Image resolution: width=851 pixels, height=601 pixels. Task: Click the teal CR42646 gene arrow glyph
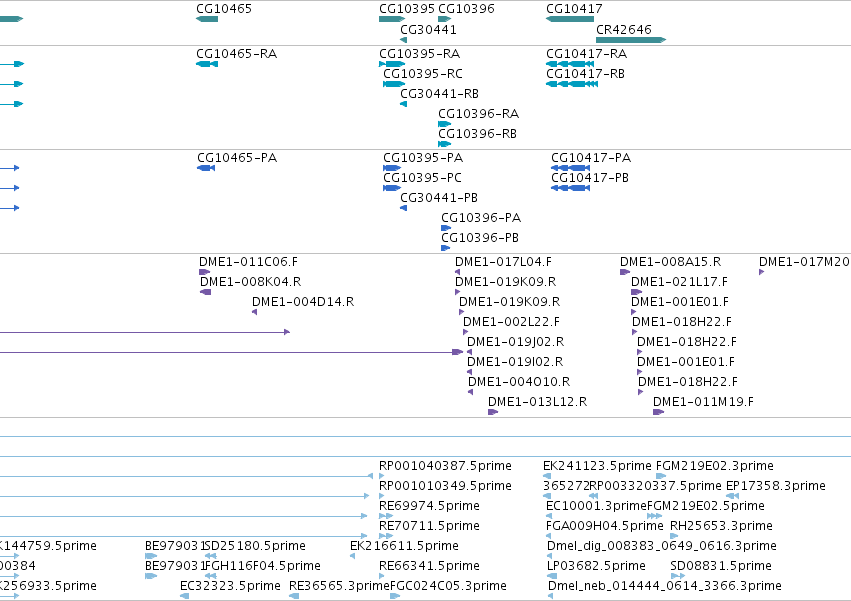[631, 40]
